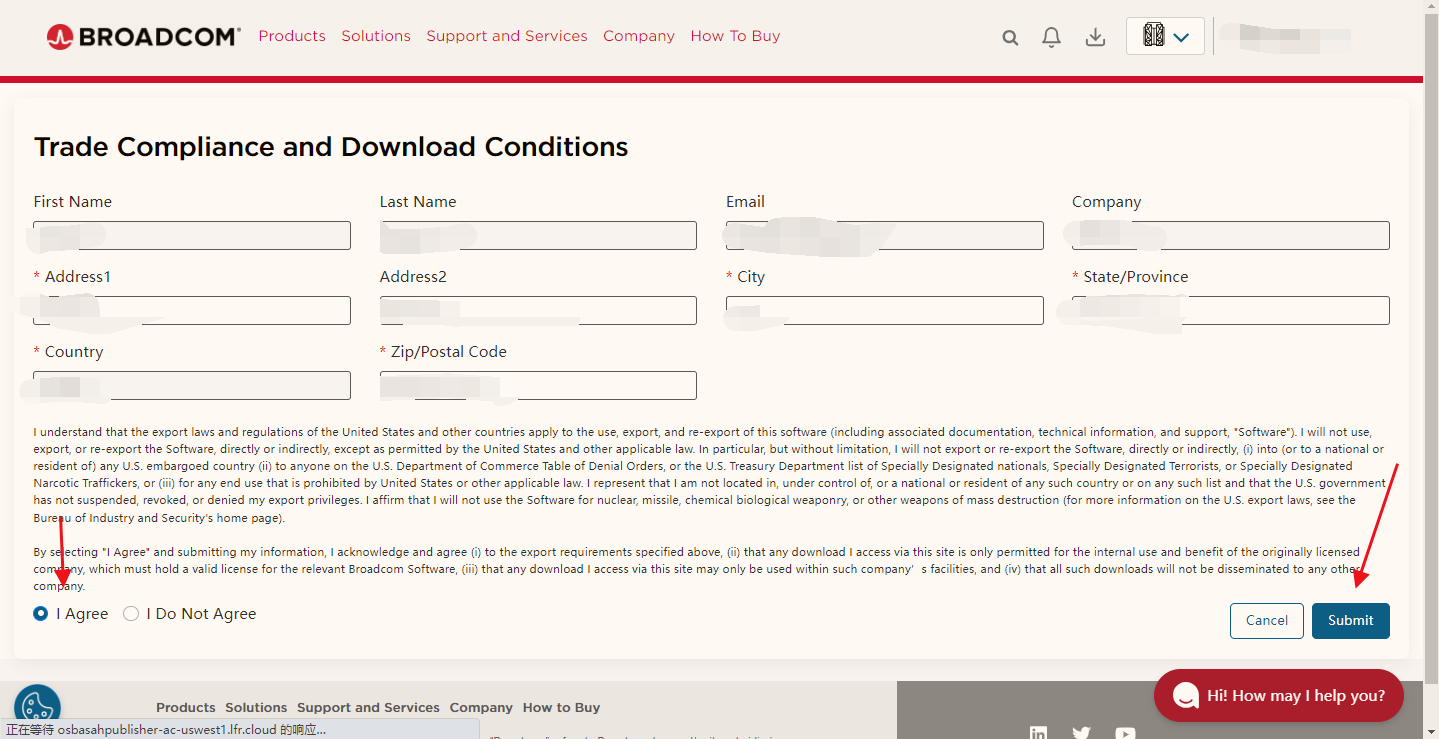Focus the State/Province input field
This screenshot has width=1439, height=739.
tap(1231, 310)
